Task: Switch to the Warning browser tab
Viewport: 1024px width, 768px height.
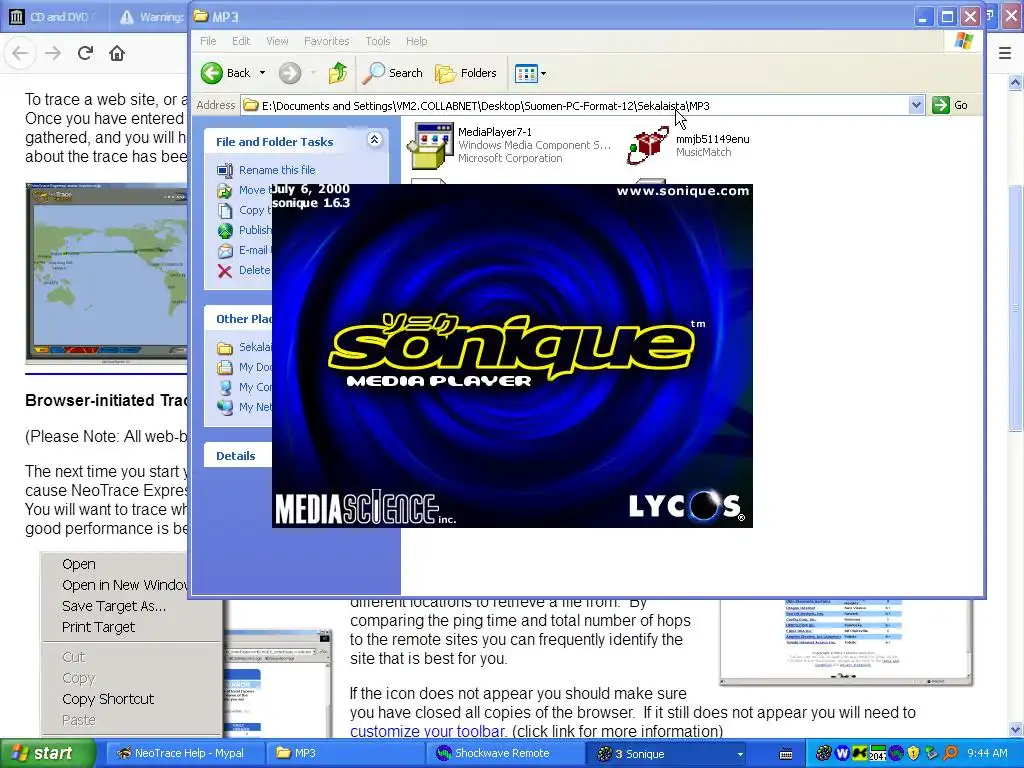Action: (x=152, y=17)
